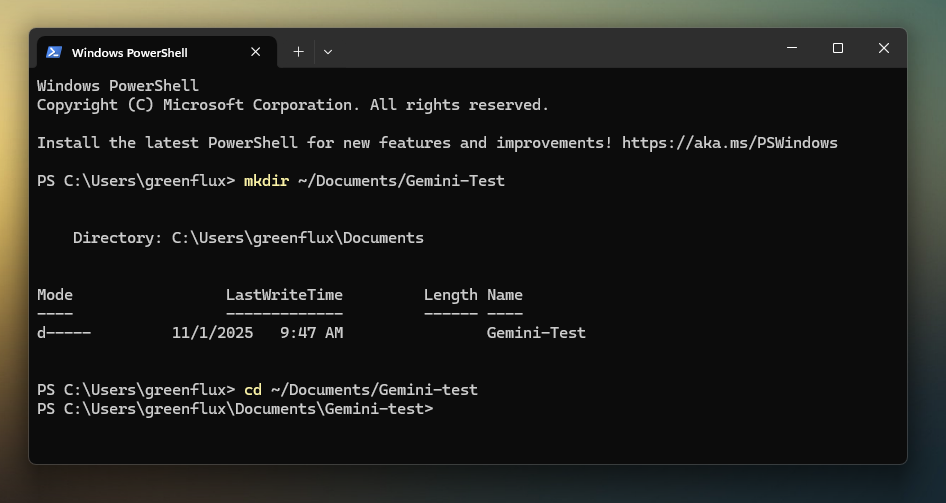Click the Name column header
The image size is (946, 503).
[x=505, y=295]
